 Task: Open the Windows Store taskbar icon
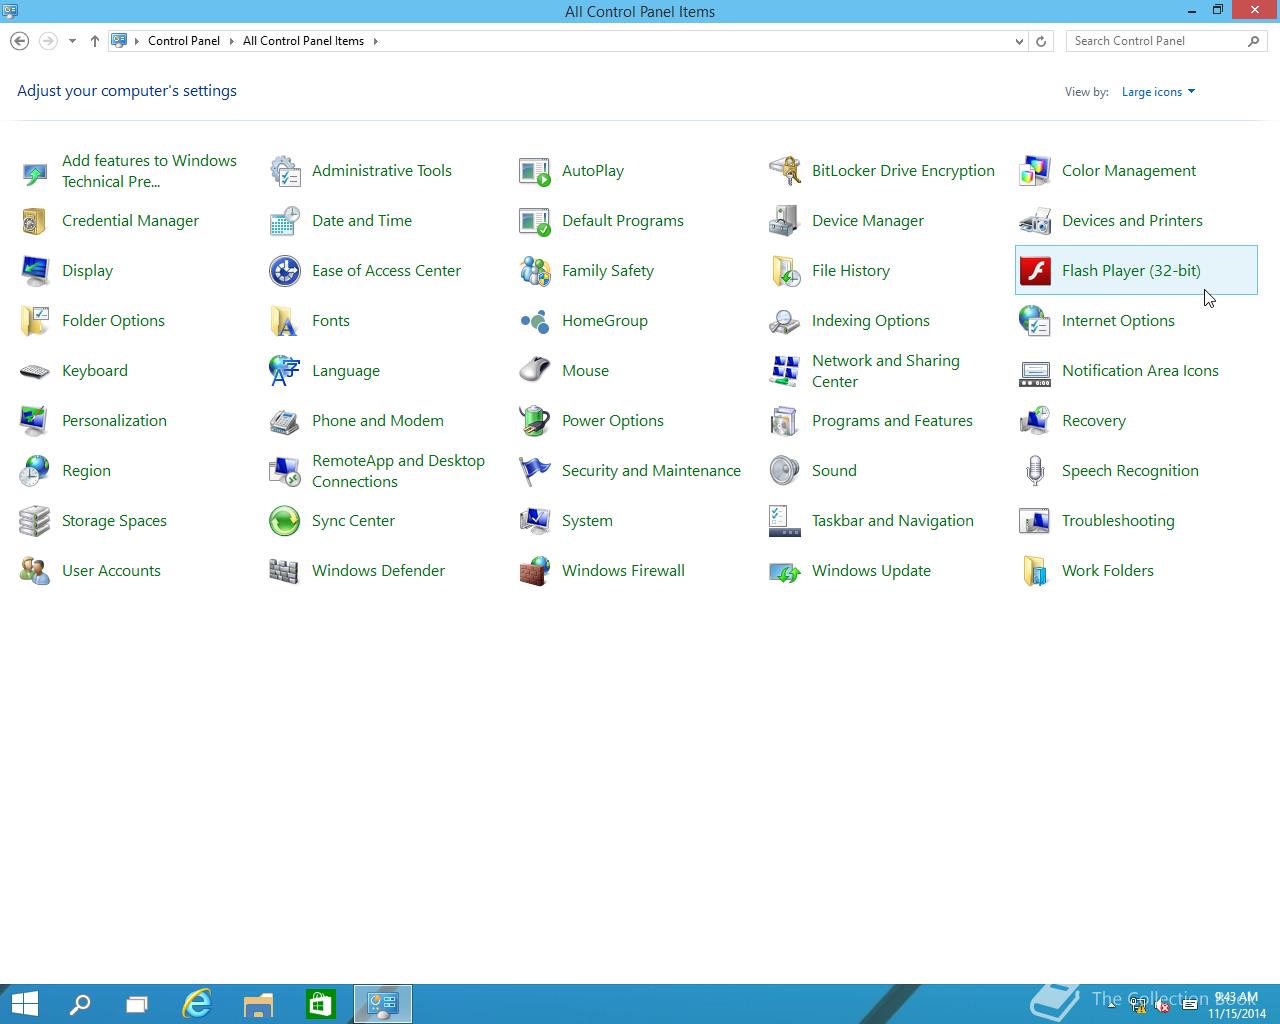[x=320, y=1003]
